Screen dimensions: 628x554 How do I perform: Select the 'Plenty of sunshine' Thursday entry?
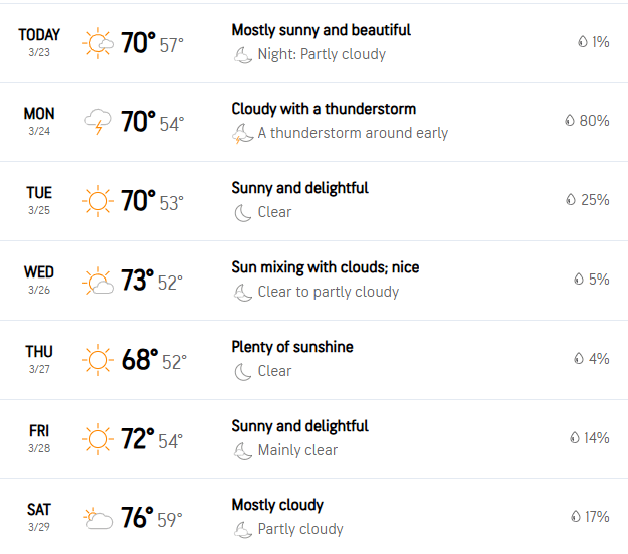(292, 347)
